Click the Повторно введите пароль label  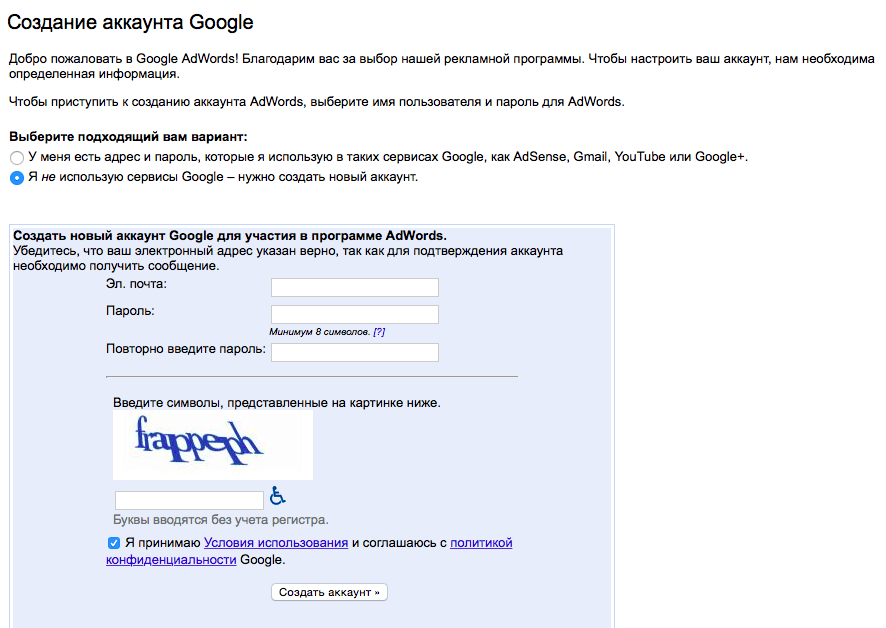coord(186,349)
